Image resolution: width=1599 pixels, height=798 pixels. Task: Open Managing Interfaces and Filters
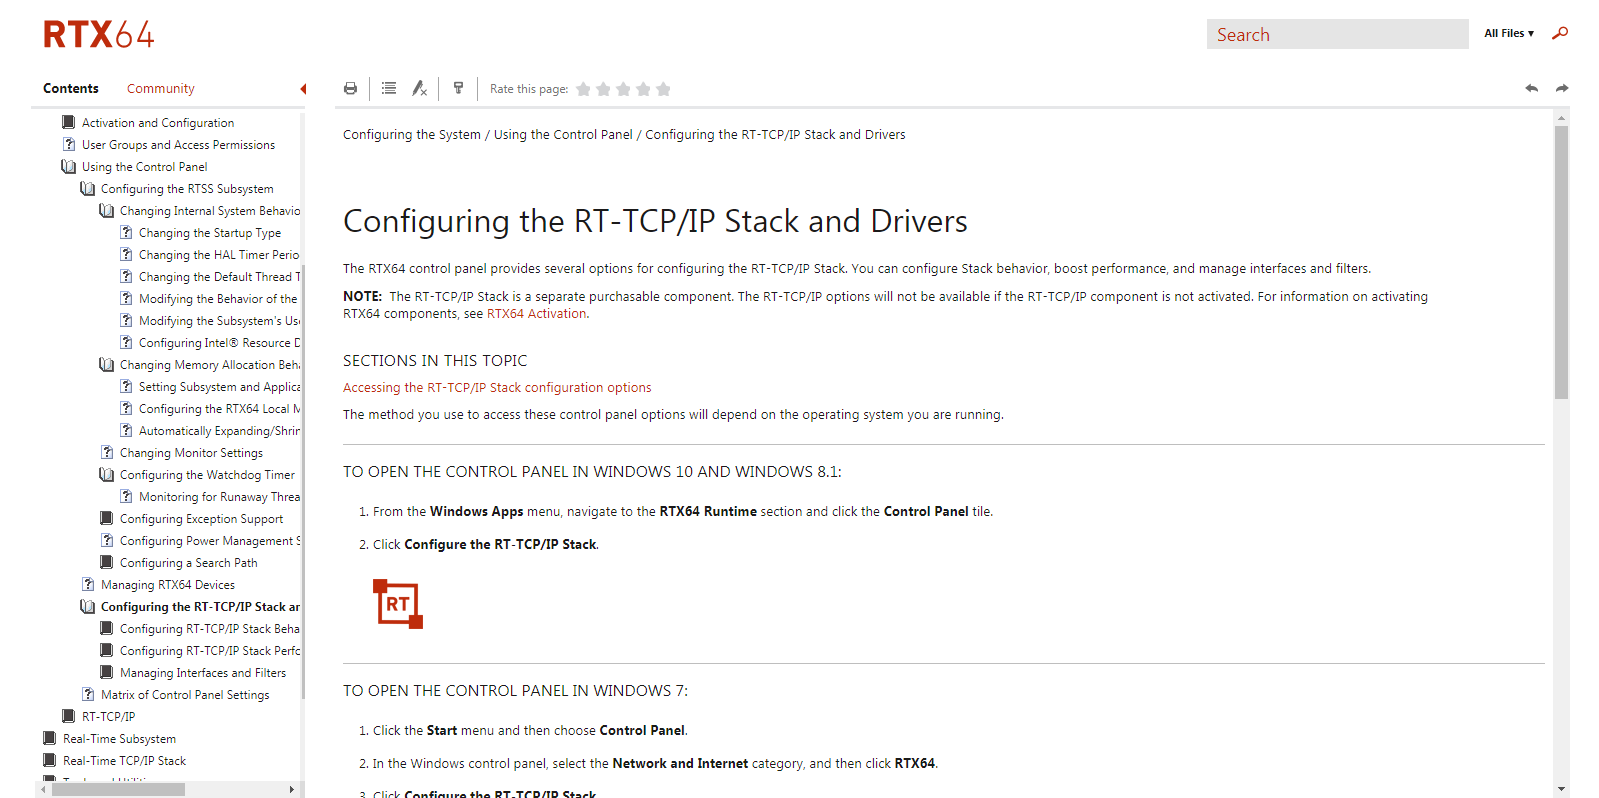point(203,672)
